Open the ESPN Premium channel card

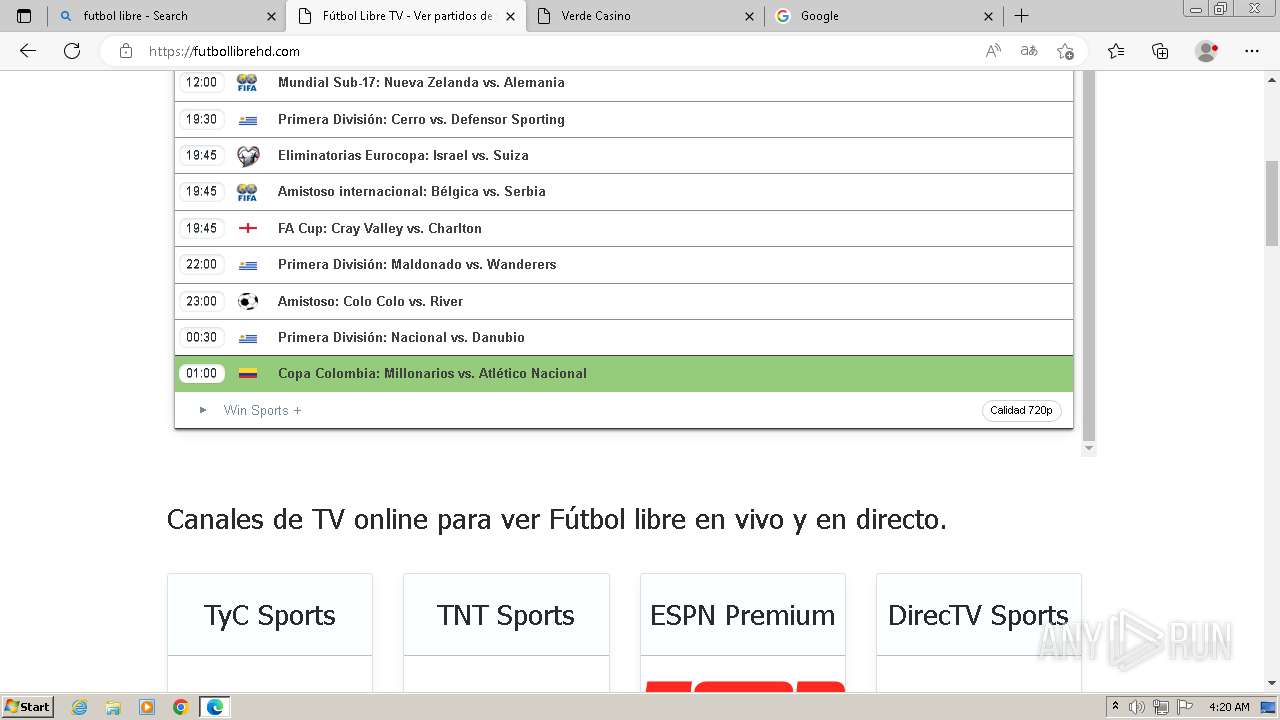pos(743,632)
